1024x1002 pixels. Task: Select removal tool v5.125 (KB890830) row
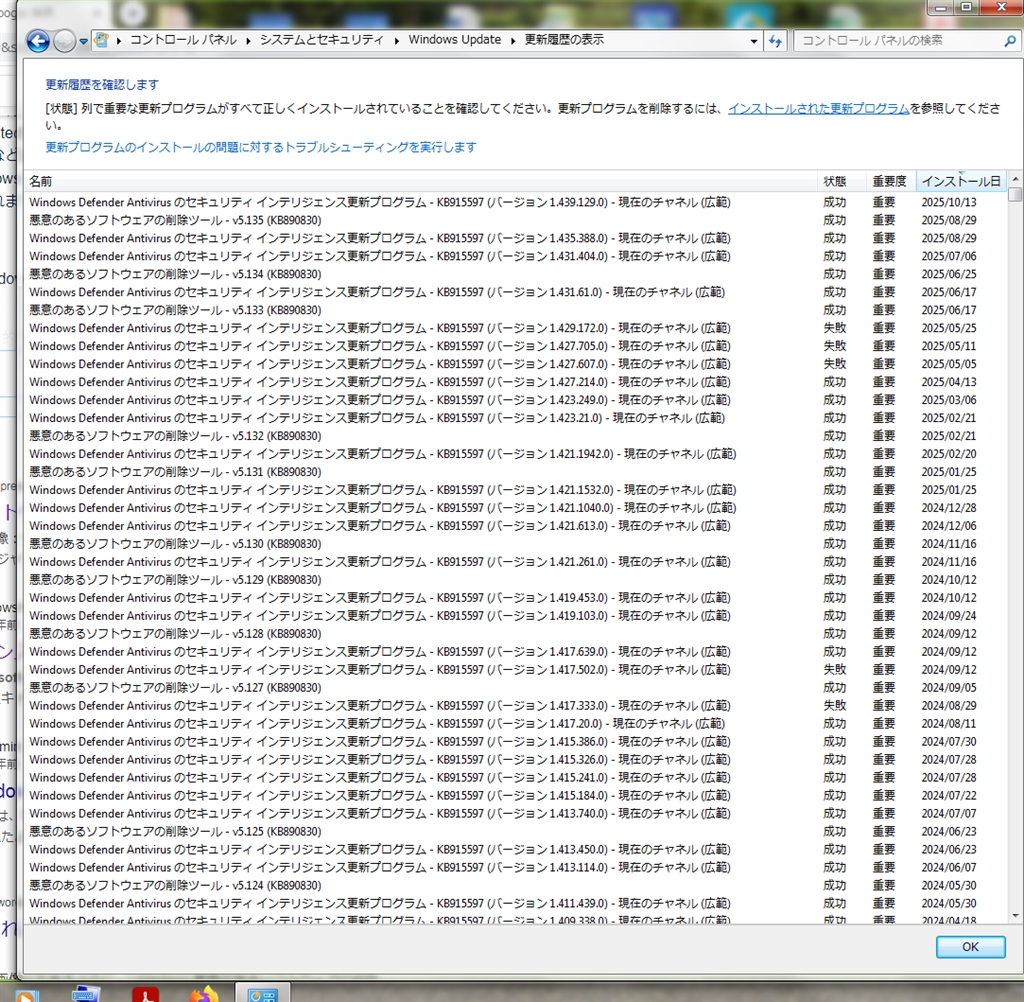[516, 831]
